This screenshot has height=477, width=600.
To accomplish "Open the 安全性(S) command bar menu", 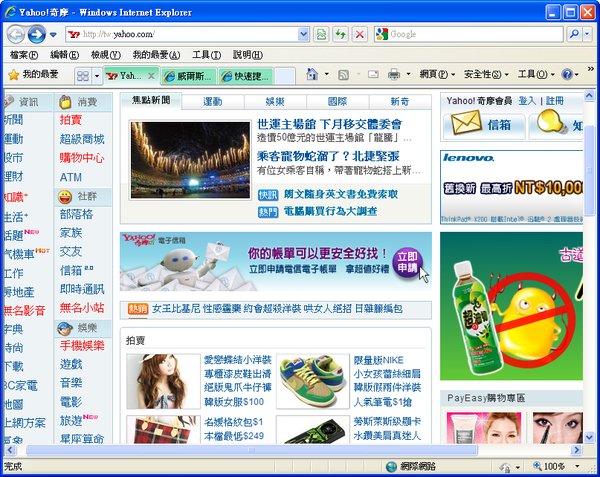I will click(x=486, y=74).
